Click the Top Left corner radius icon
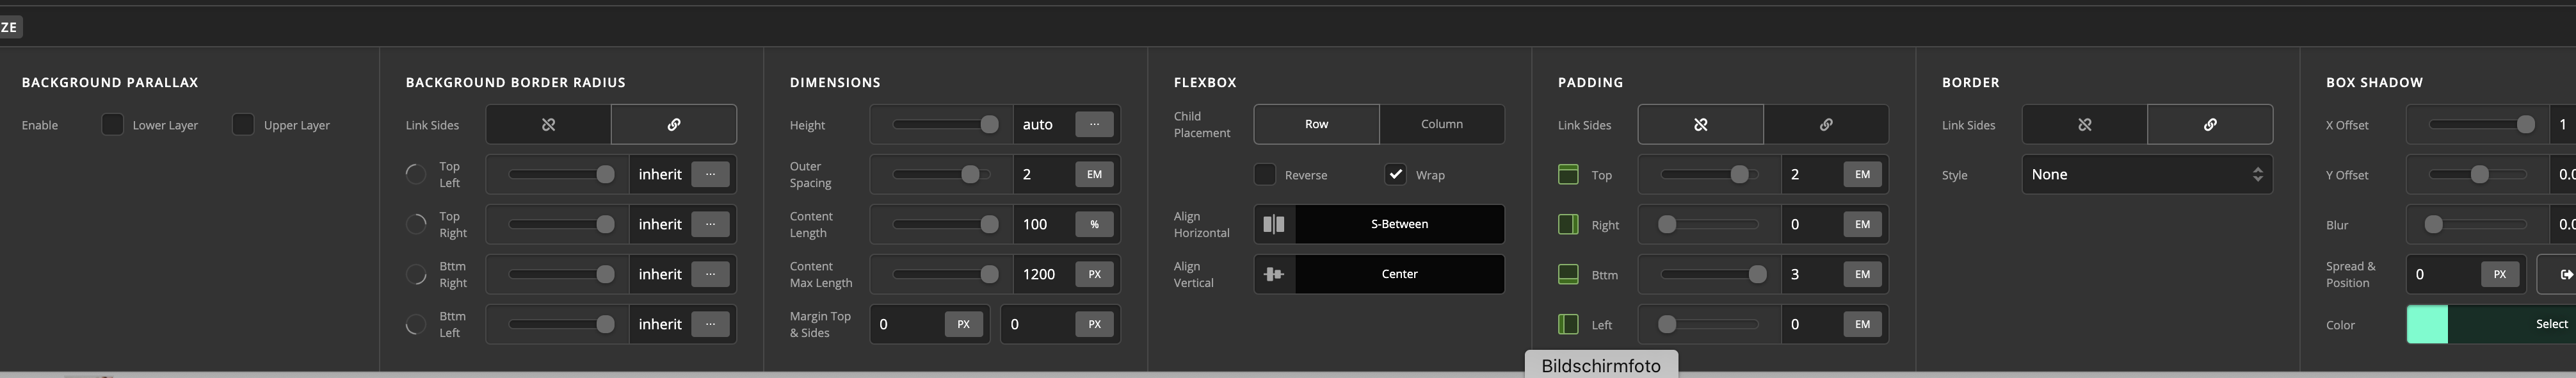Screen dimensions: 2576x378 tap(416, 175)
